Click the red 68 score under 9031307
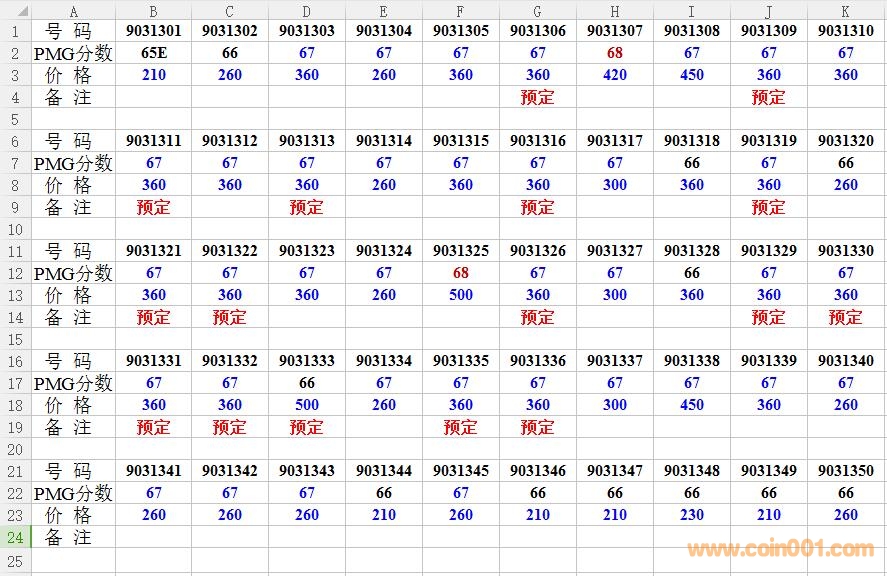The height and width of the screenshot is (576, 887). (x=615, y=53)
